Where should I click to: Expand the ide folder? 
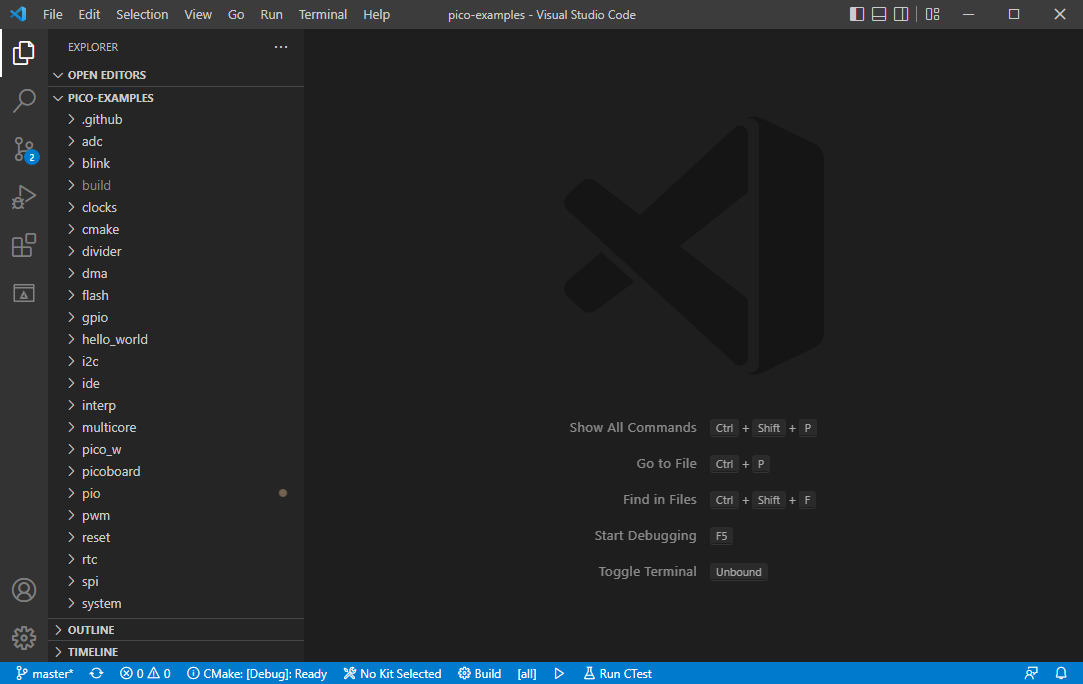click(176, 383)
